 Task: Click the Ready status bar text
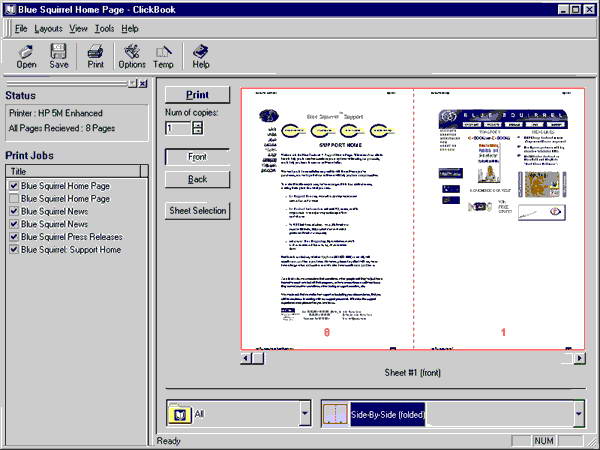168,441
